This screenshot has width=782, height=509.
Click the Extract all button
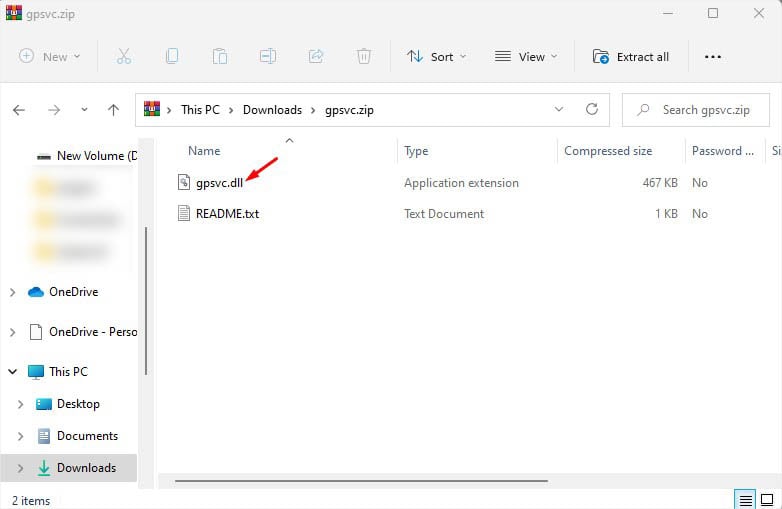click(x=631, y=56)
